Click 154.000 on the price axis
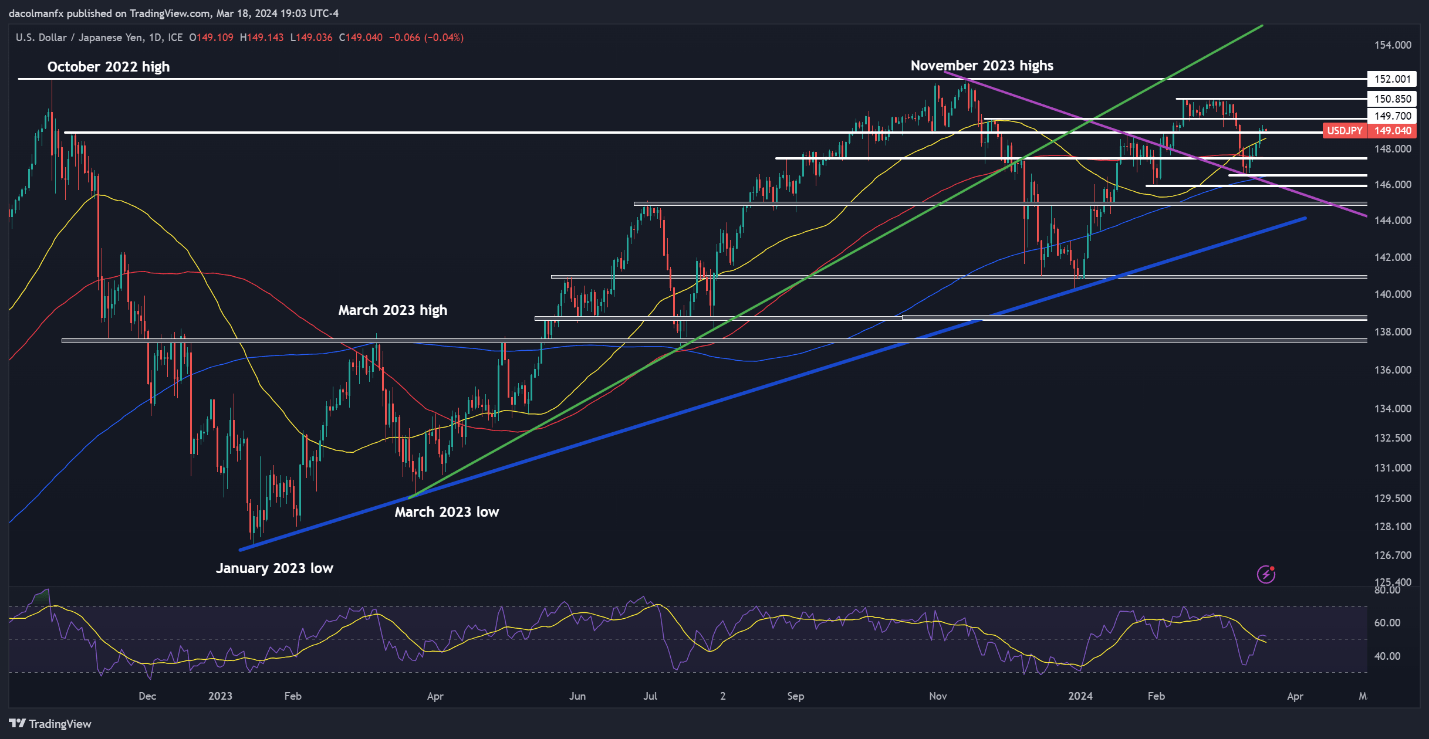 [1391, 46]
